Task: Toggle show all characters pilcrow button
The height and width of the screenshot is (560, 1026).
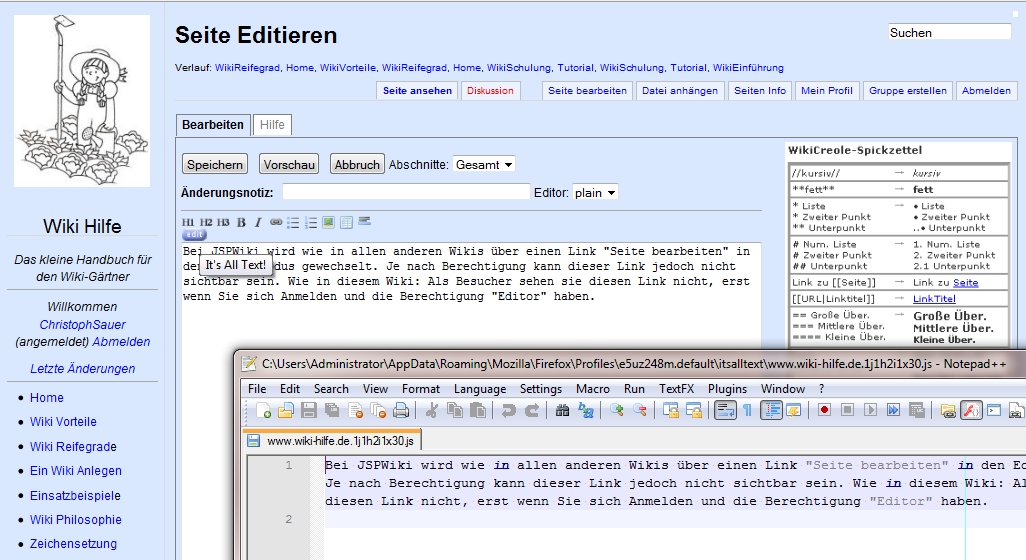Action: click(747, 410)
